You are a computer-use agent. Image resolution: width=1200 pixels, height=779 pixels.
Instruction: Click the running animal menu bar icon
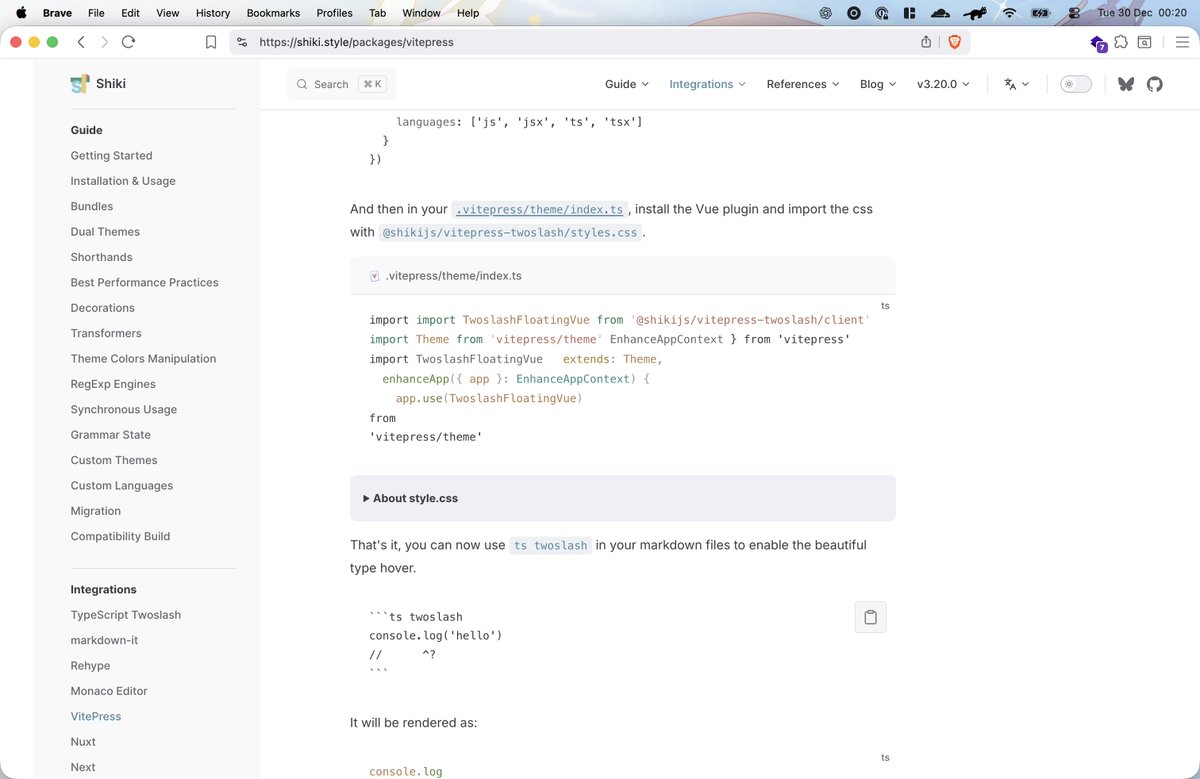click(975, 13)
